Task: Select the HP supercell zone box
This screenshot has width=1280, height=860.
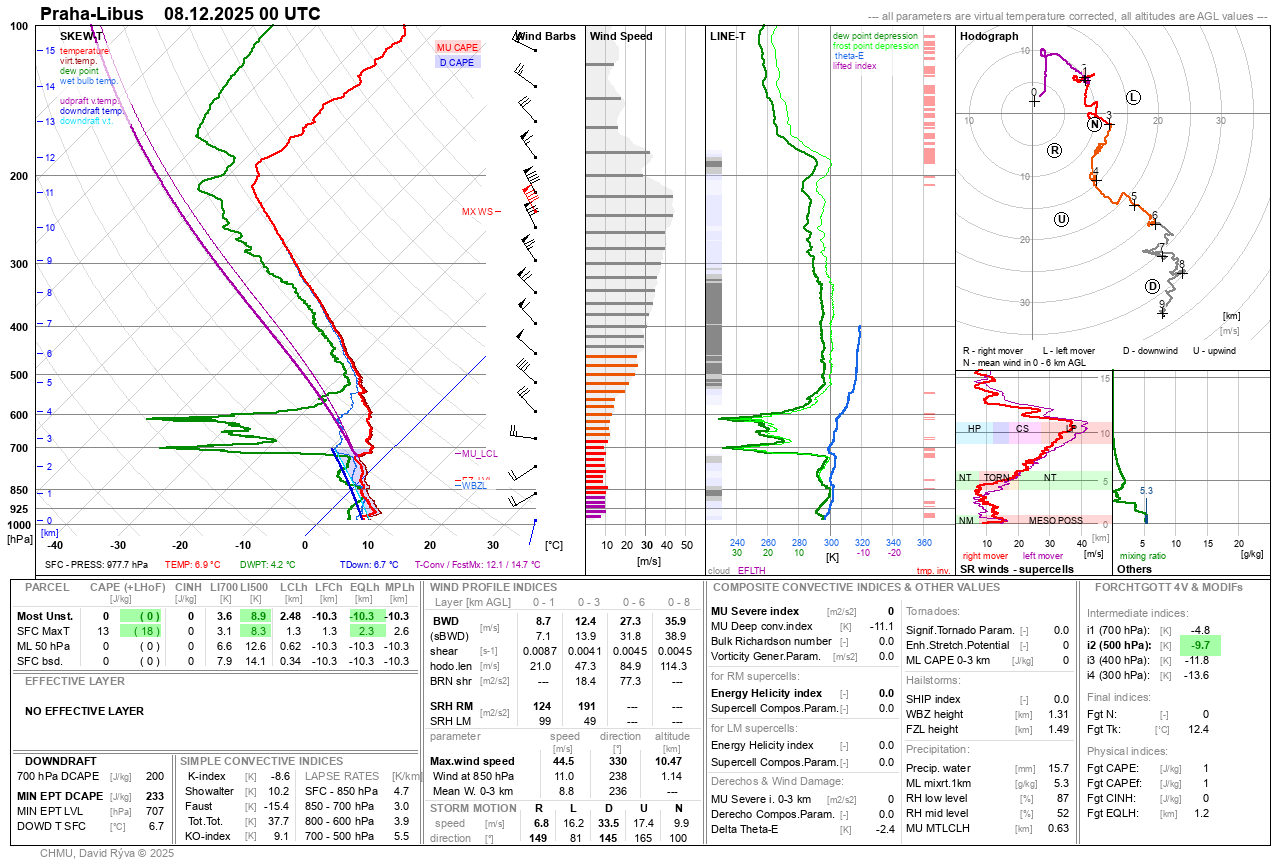Action: (974, 429)
